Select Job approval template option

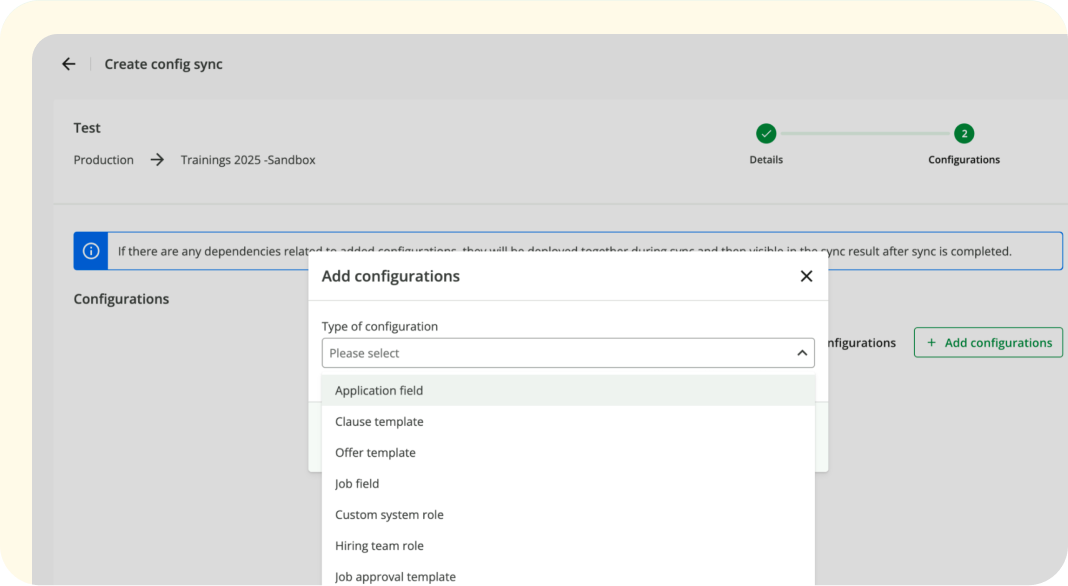395,577
